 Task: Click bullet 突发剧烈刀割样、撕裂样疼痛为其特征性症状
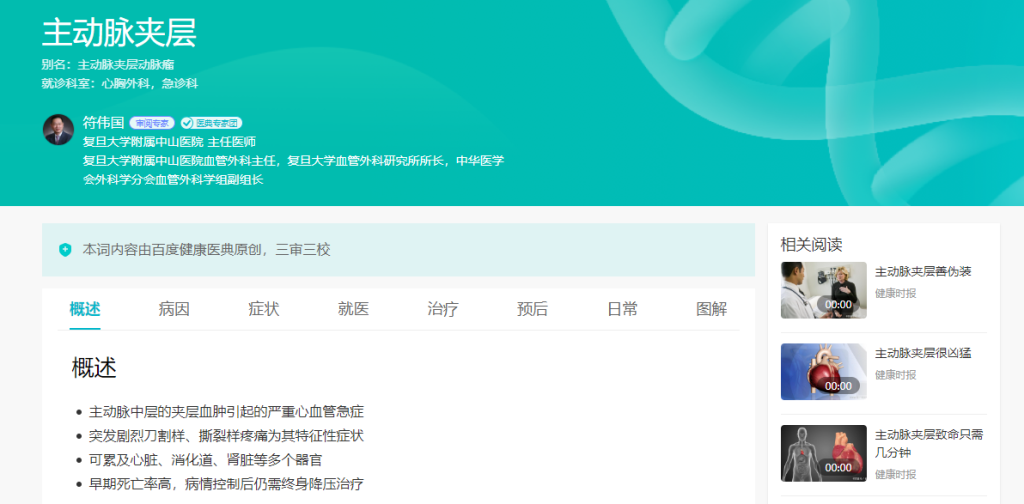pyautogui.click(x=226, y=436)
